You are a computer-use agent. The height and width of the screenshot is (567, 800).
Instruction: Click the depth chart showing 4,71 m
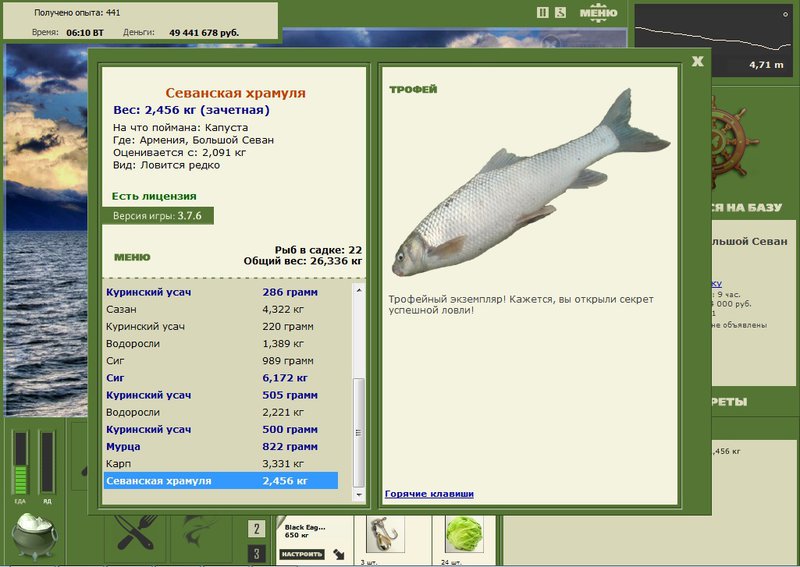(714, 40)
